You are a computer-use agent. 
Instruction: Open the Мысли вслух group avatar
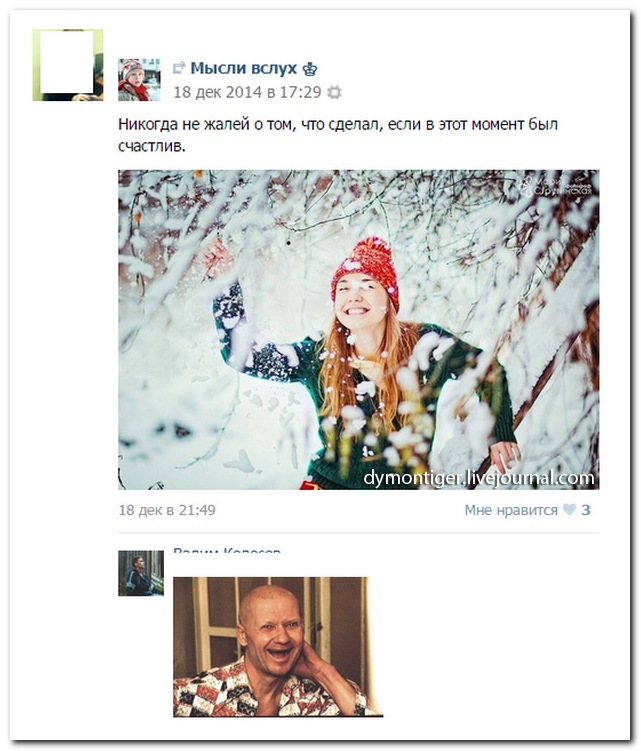coord(139,80)
